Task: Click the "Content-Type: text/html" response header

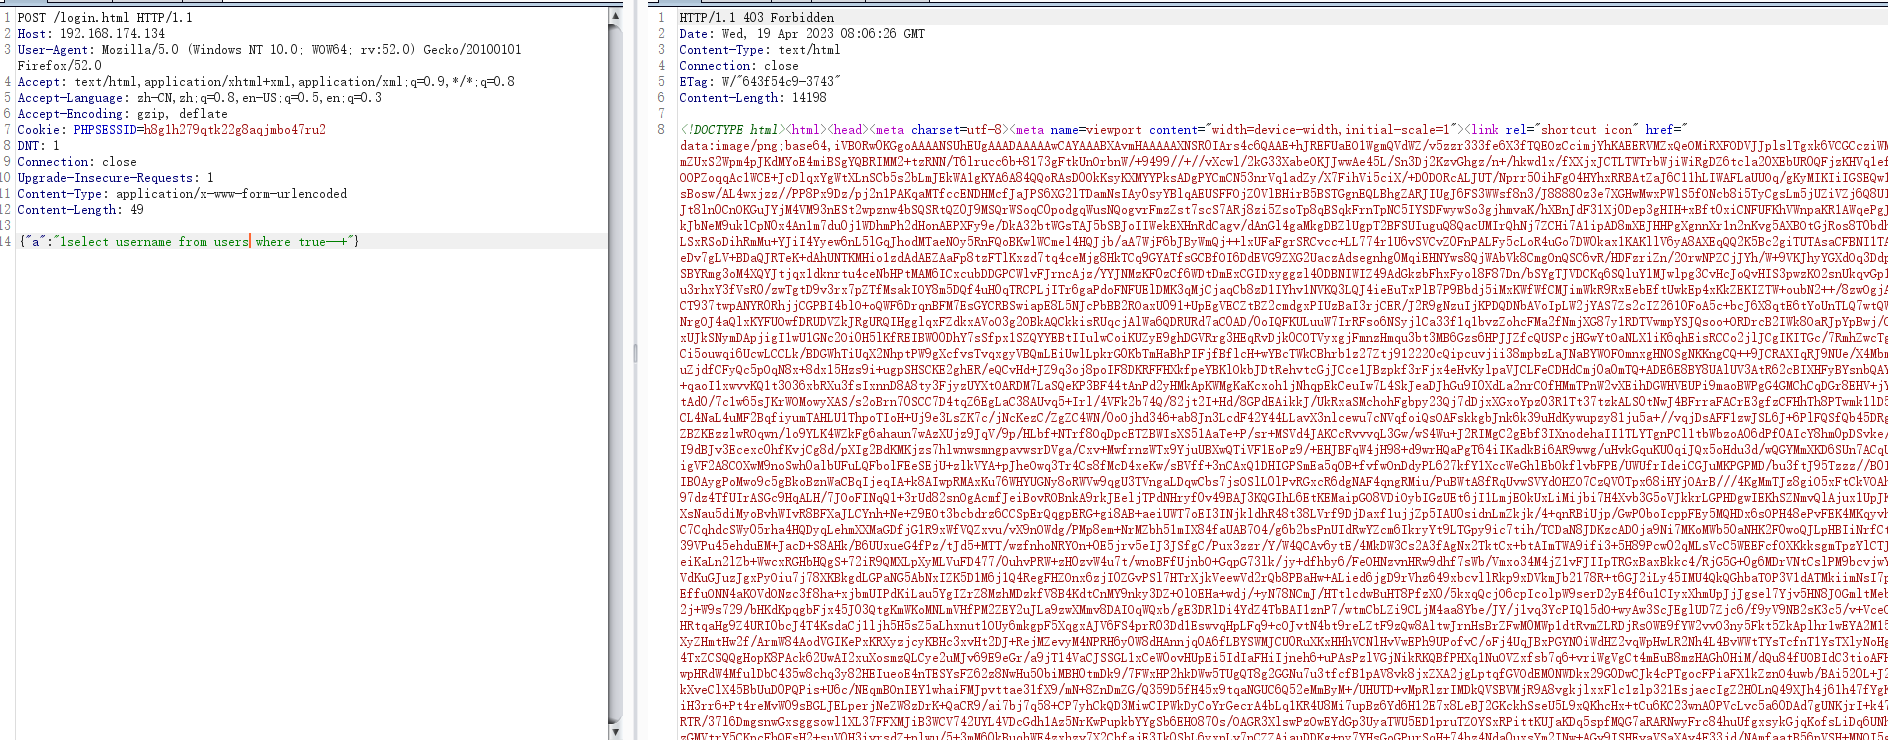Action: point(759,49)
